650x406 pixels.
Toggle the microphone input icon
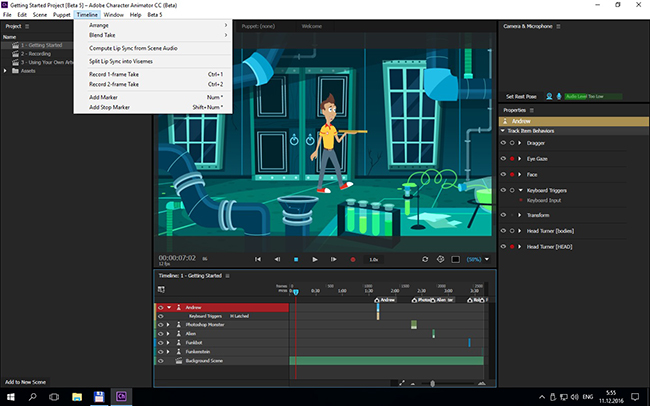point(558,96)
